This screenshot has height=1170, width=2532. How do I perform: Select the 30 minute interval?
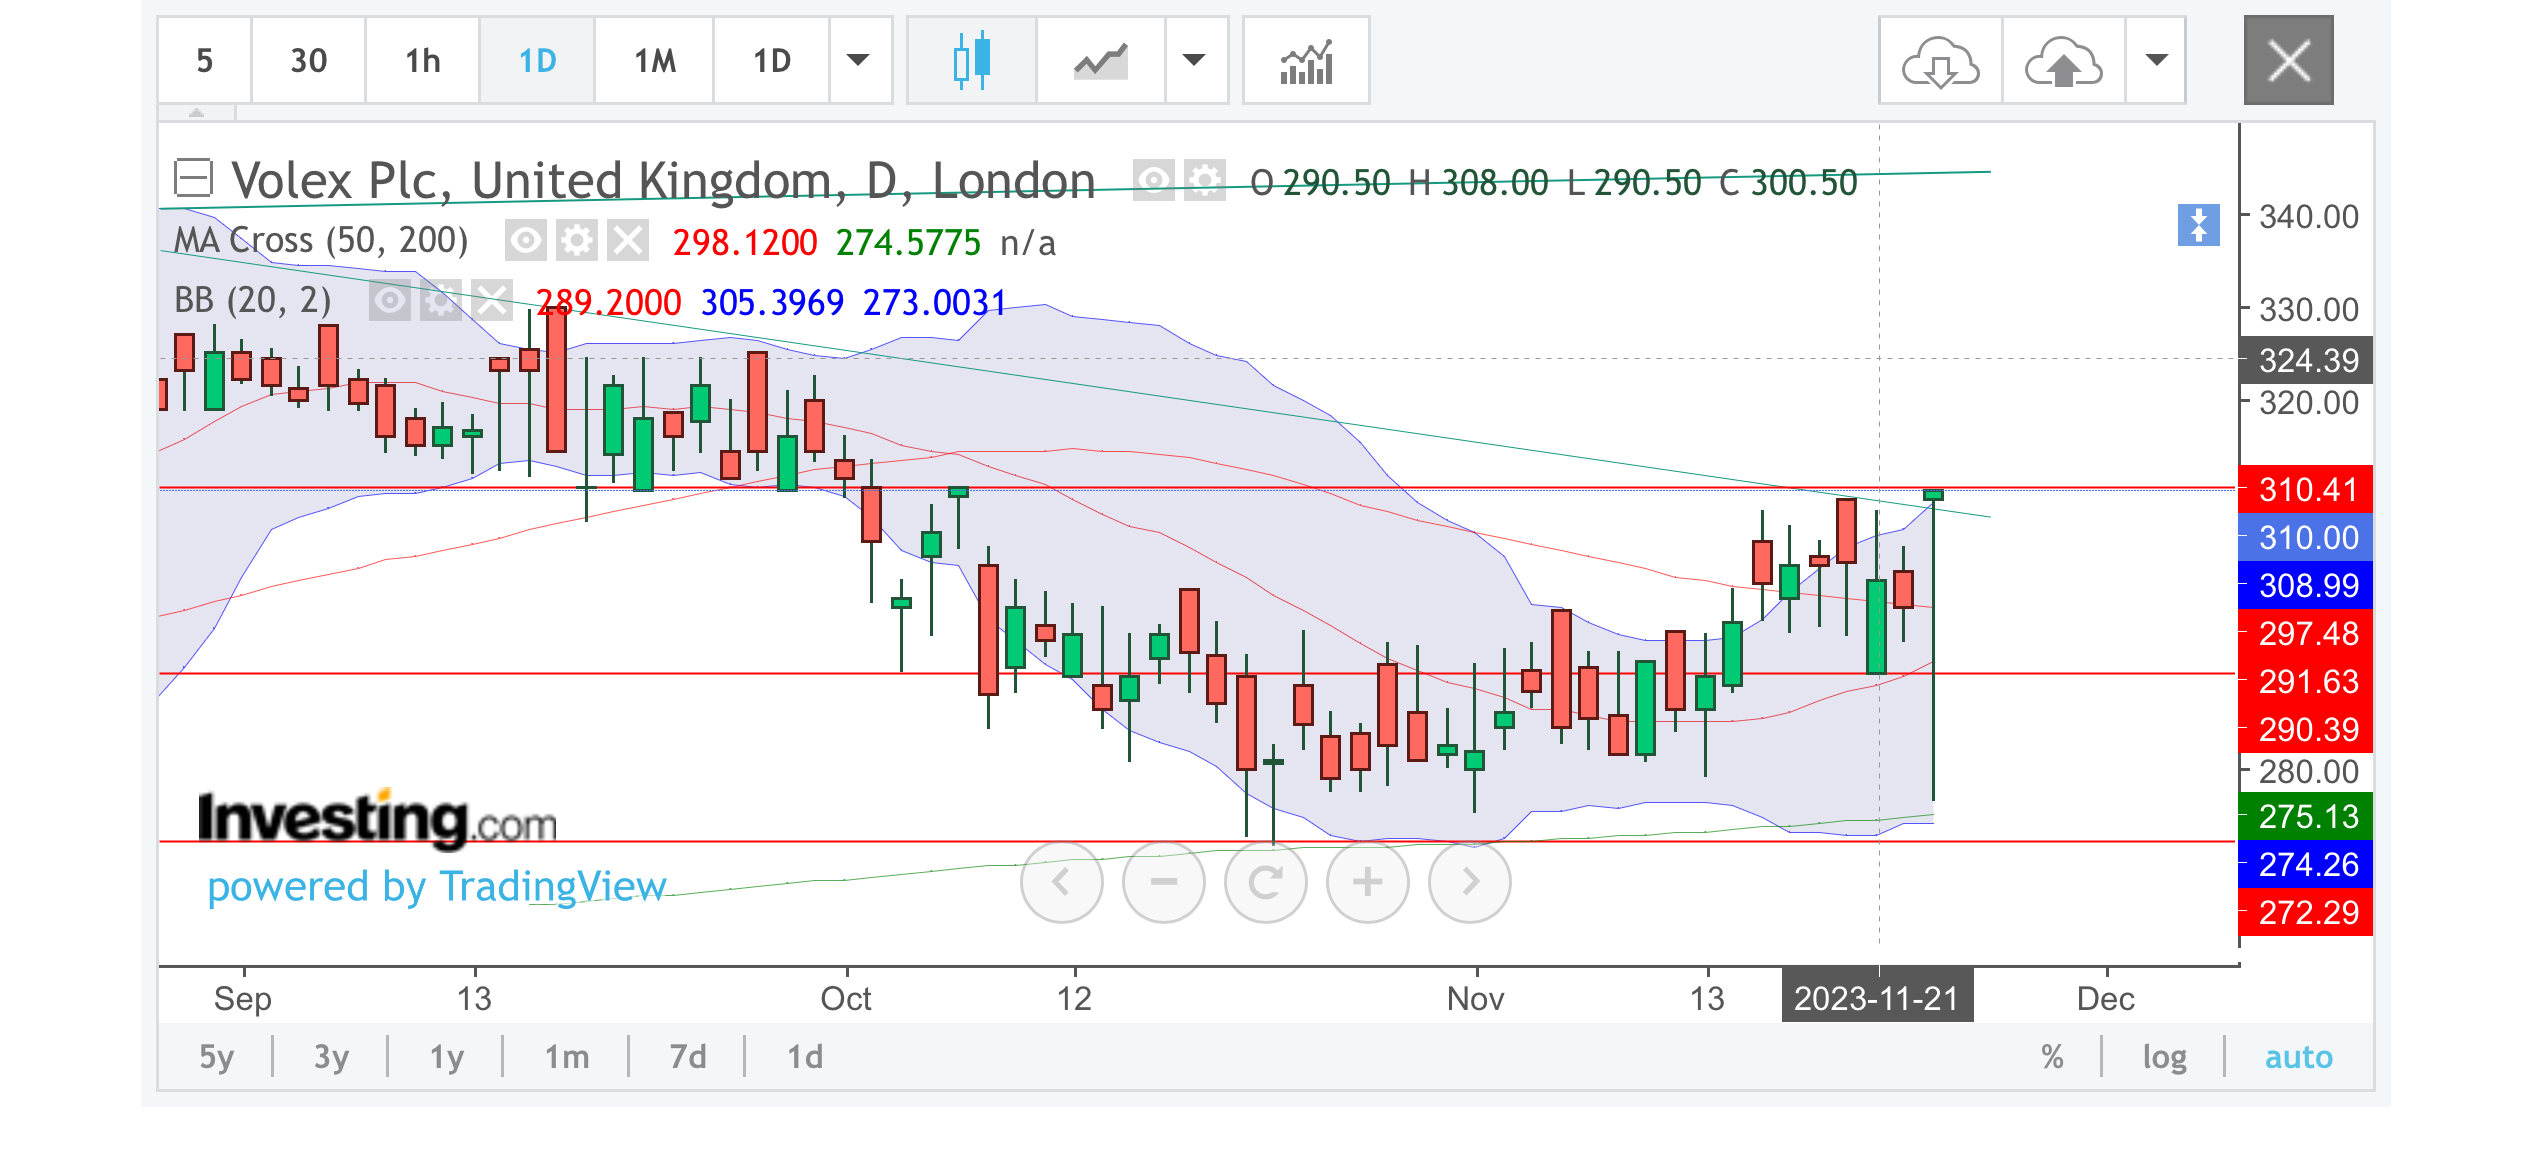tap(308, 61)
